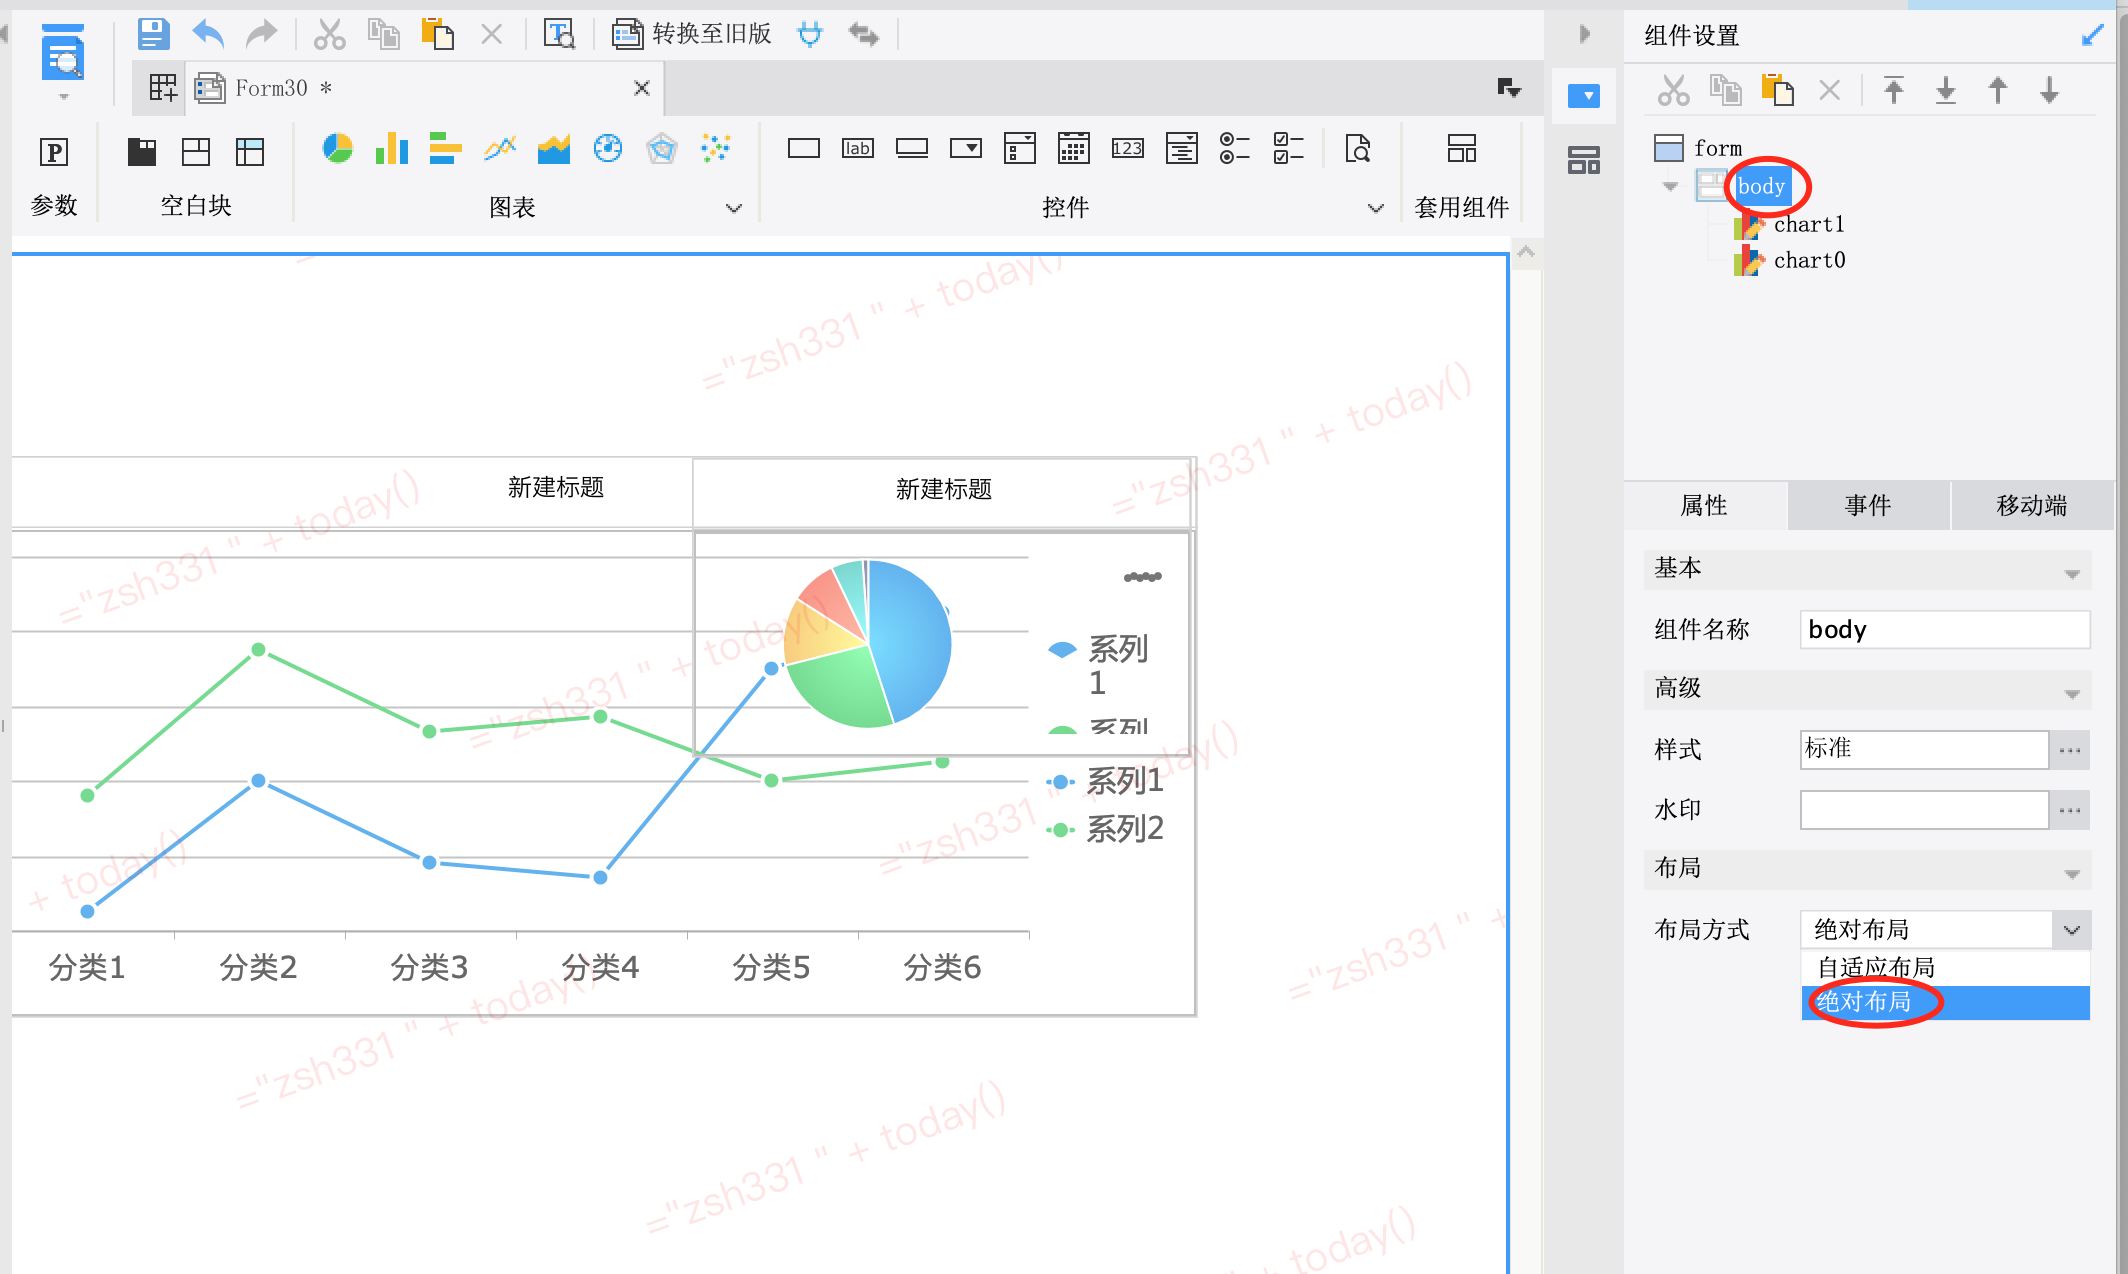Select the solid blank block icon
This screenshot has width=2128, height=1274.
(x=142, y=152)
